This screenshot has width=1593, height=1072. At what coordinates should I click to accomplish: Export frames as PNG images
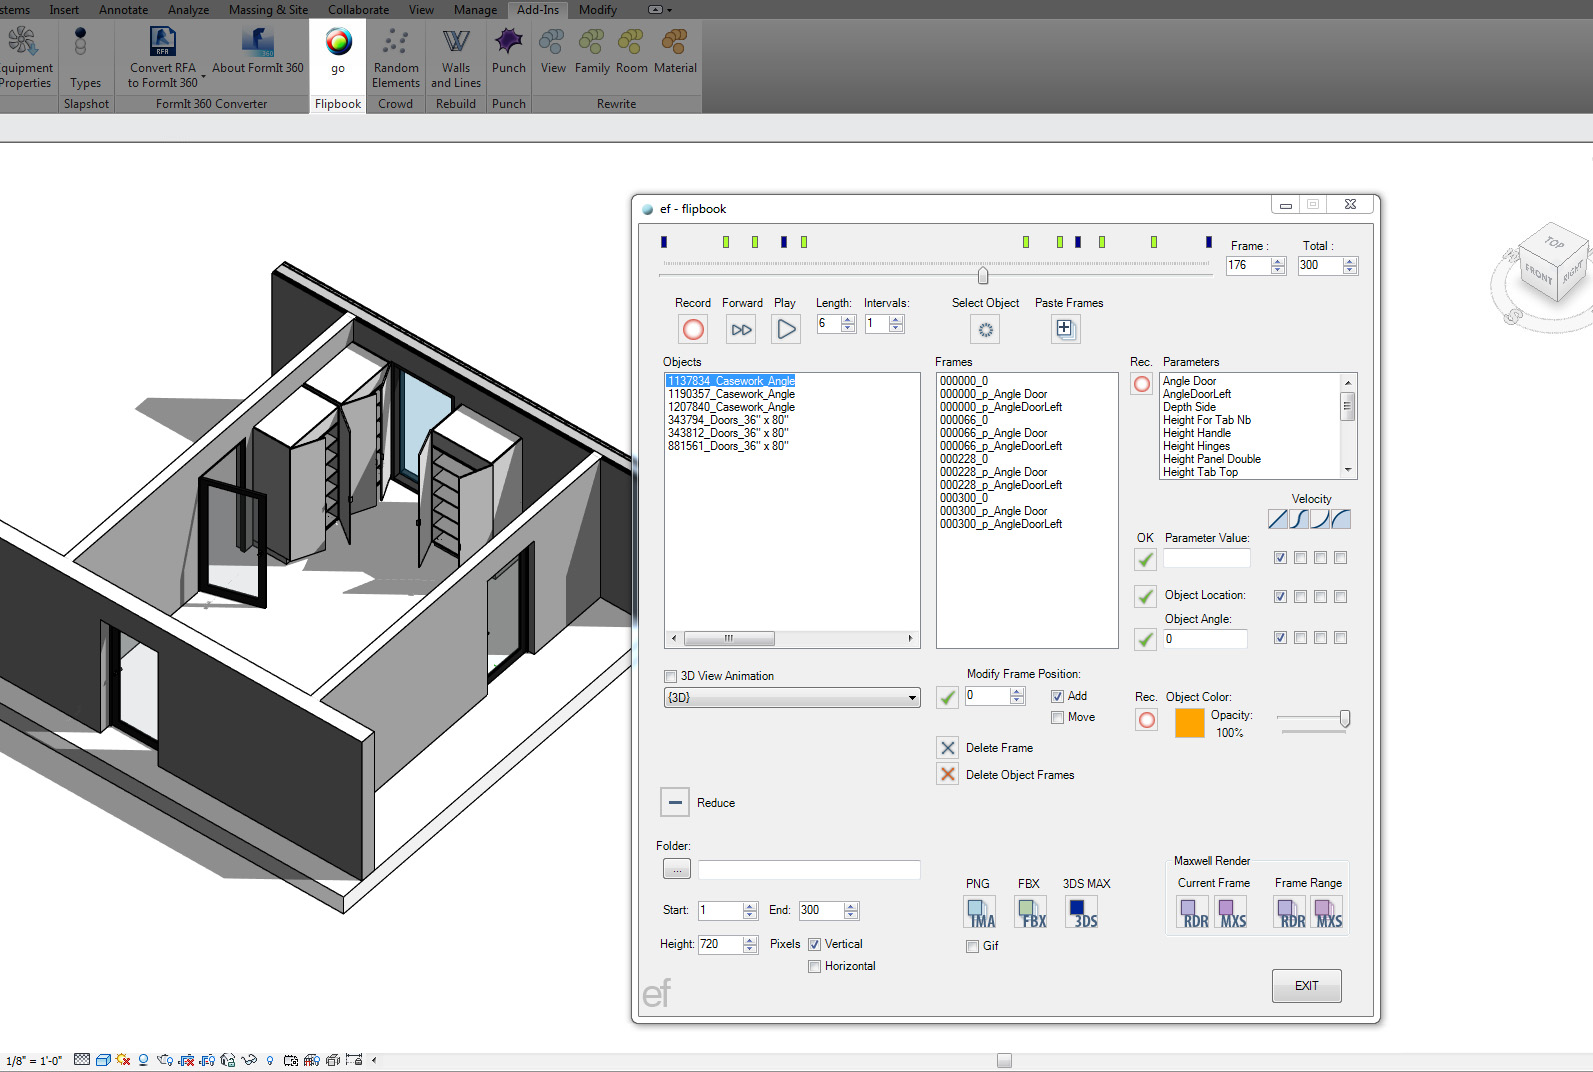pos(980,912)
